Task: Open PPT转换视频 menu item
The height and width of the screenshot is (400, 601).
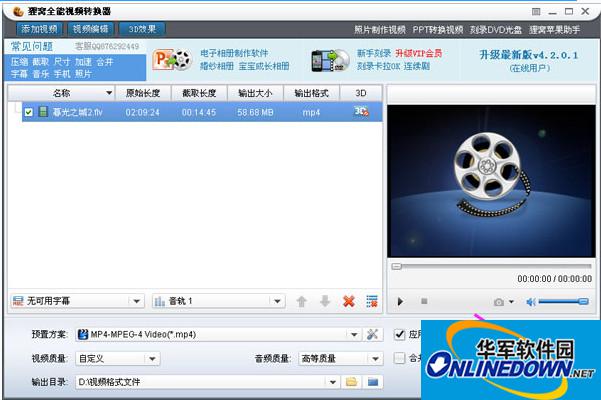Action: pyautogui.click(x=438, y=30)
